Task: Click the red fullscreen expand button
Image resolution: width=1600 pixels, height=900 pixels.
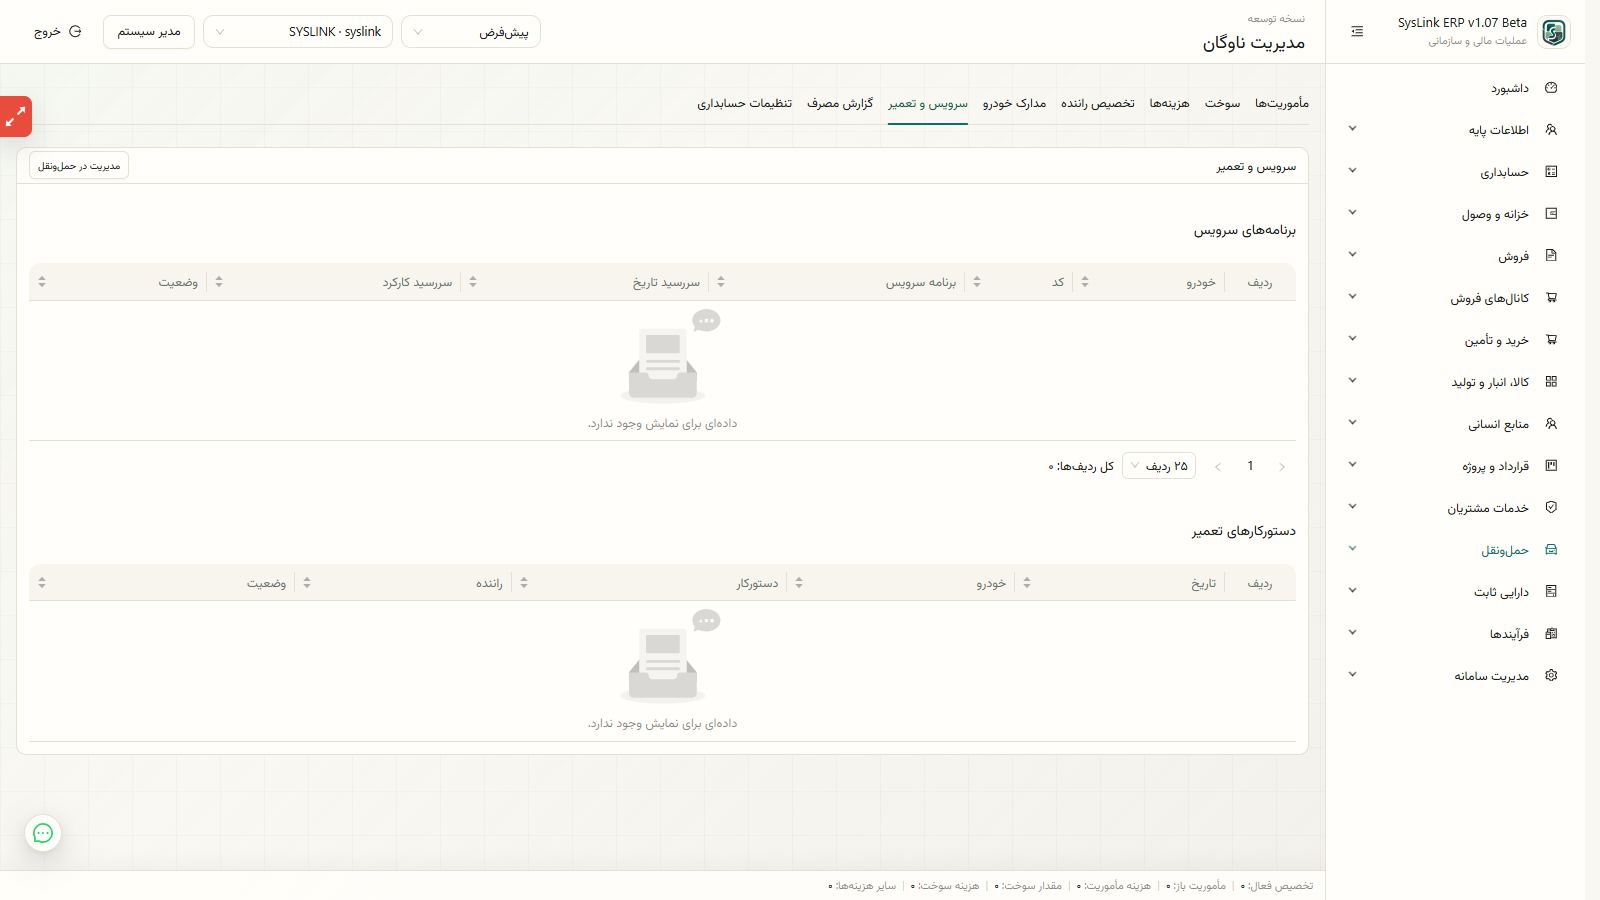Action: coord(16,117)
